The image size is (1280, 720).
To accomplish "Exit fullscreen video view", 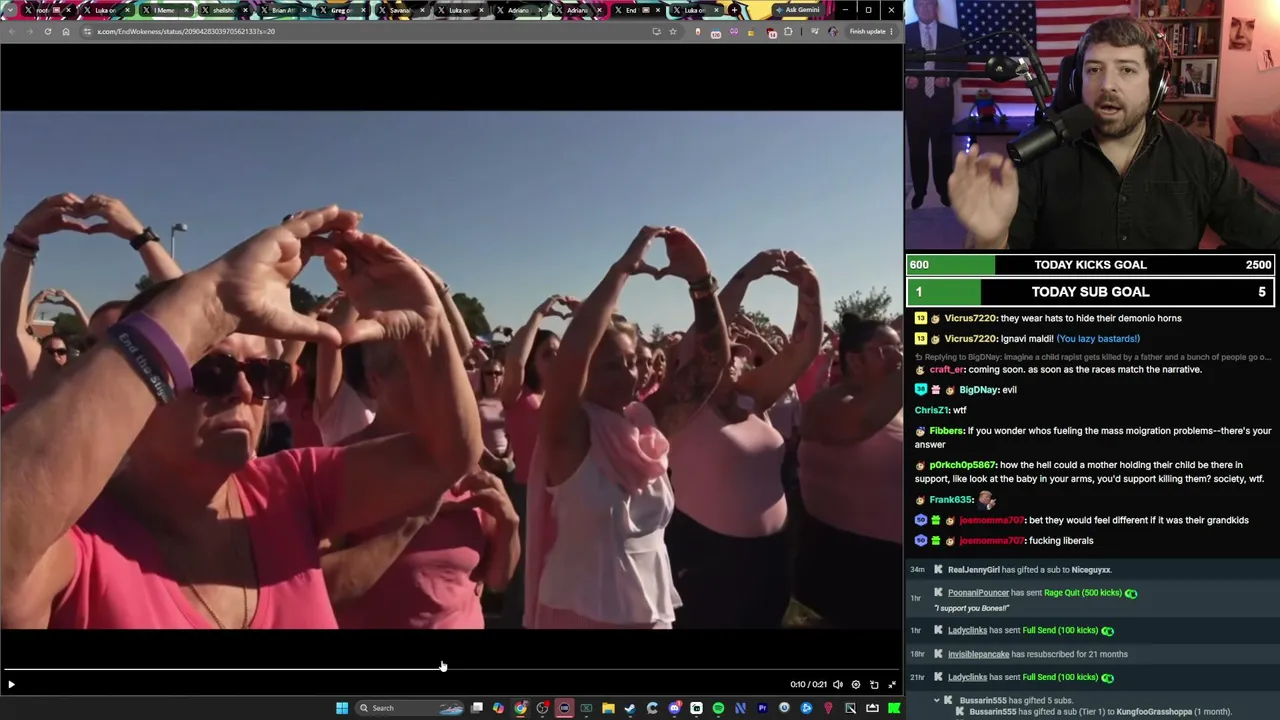I will [892, 685].
